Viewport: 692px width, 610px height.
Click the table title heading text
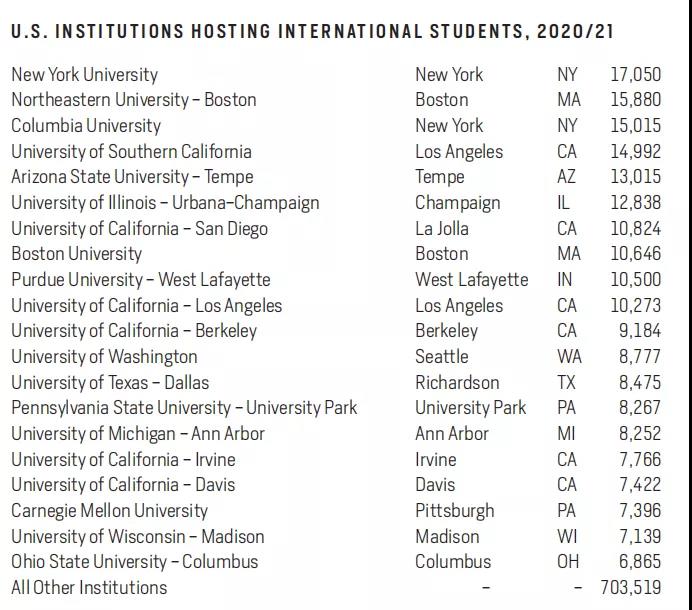[x=312, y=31]
